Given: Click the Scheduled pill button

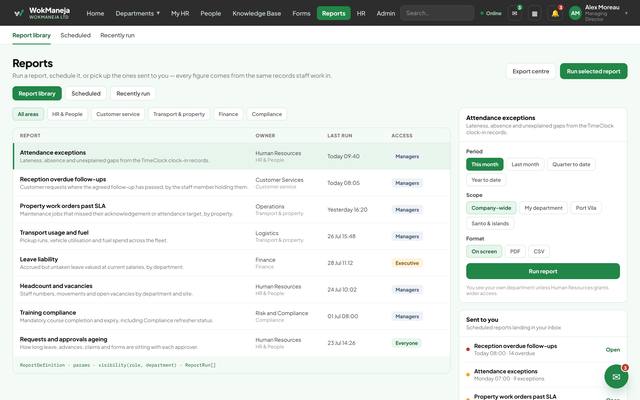Looking at the screenshot, I should tap(86, 93).
